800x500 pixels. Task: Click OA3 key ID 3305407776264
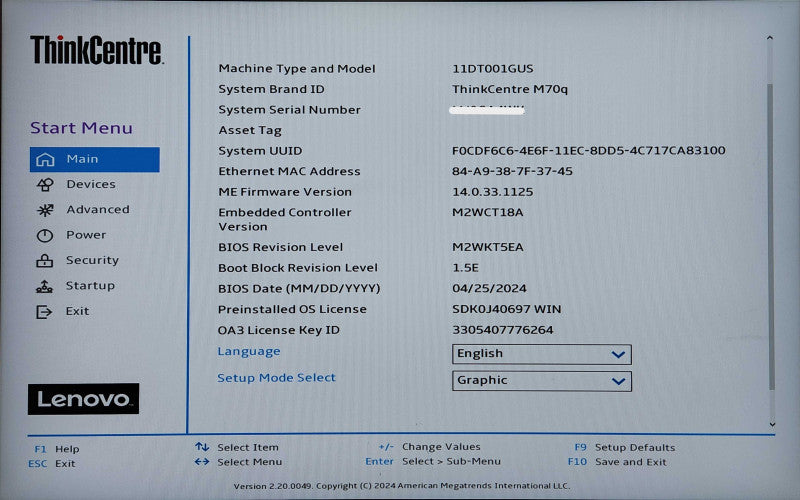coord(503,330)
